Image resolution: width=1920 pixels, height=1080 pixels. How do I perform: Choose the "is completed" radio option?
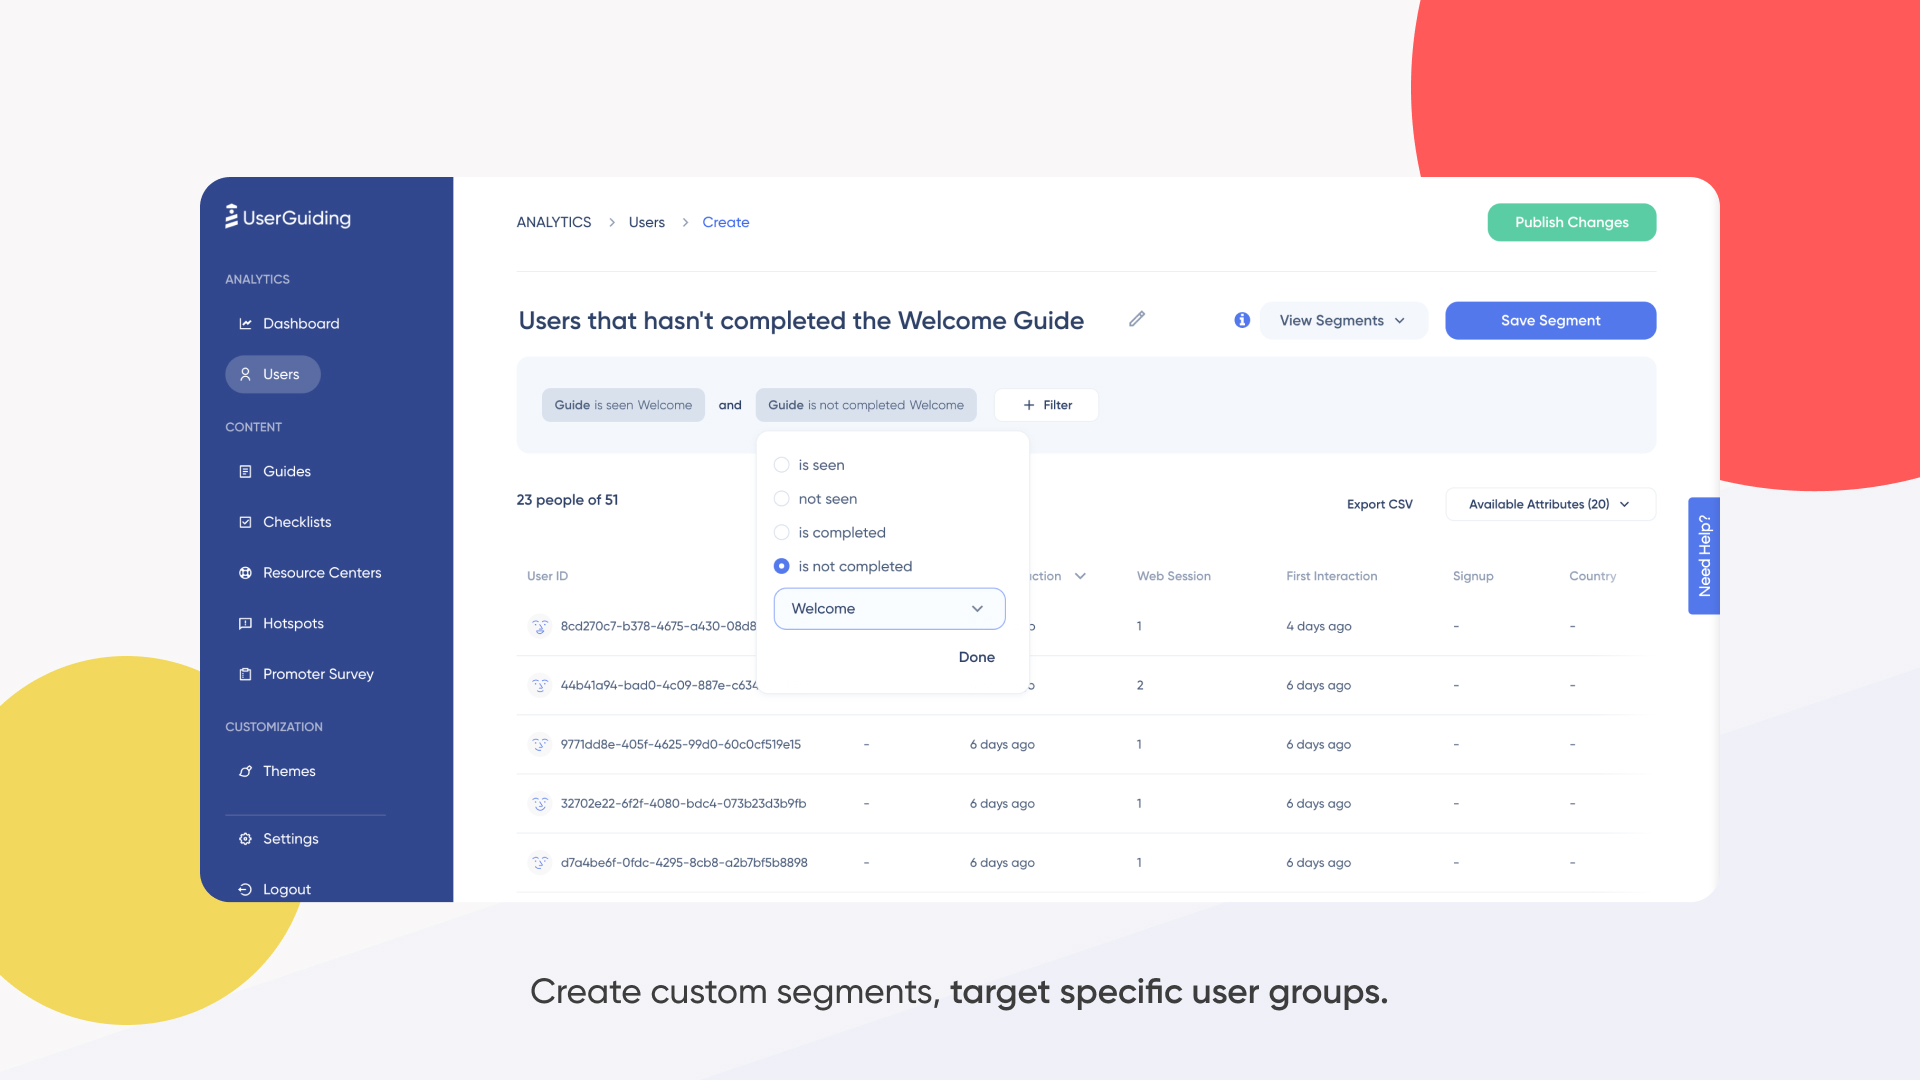tap(782, 533)
